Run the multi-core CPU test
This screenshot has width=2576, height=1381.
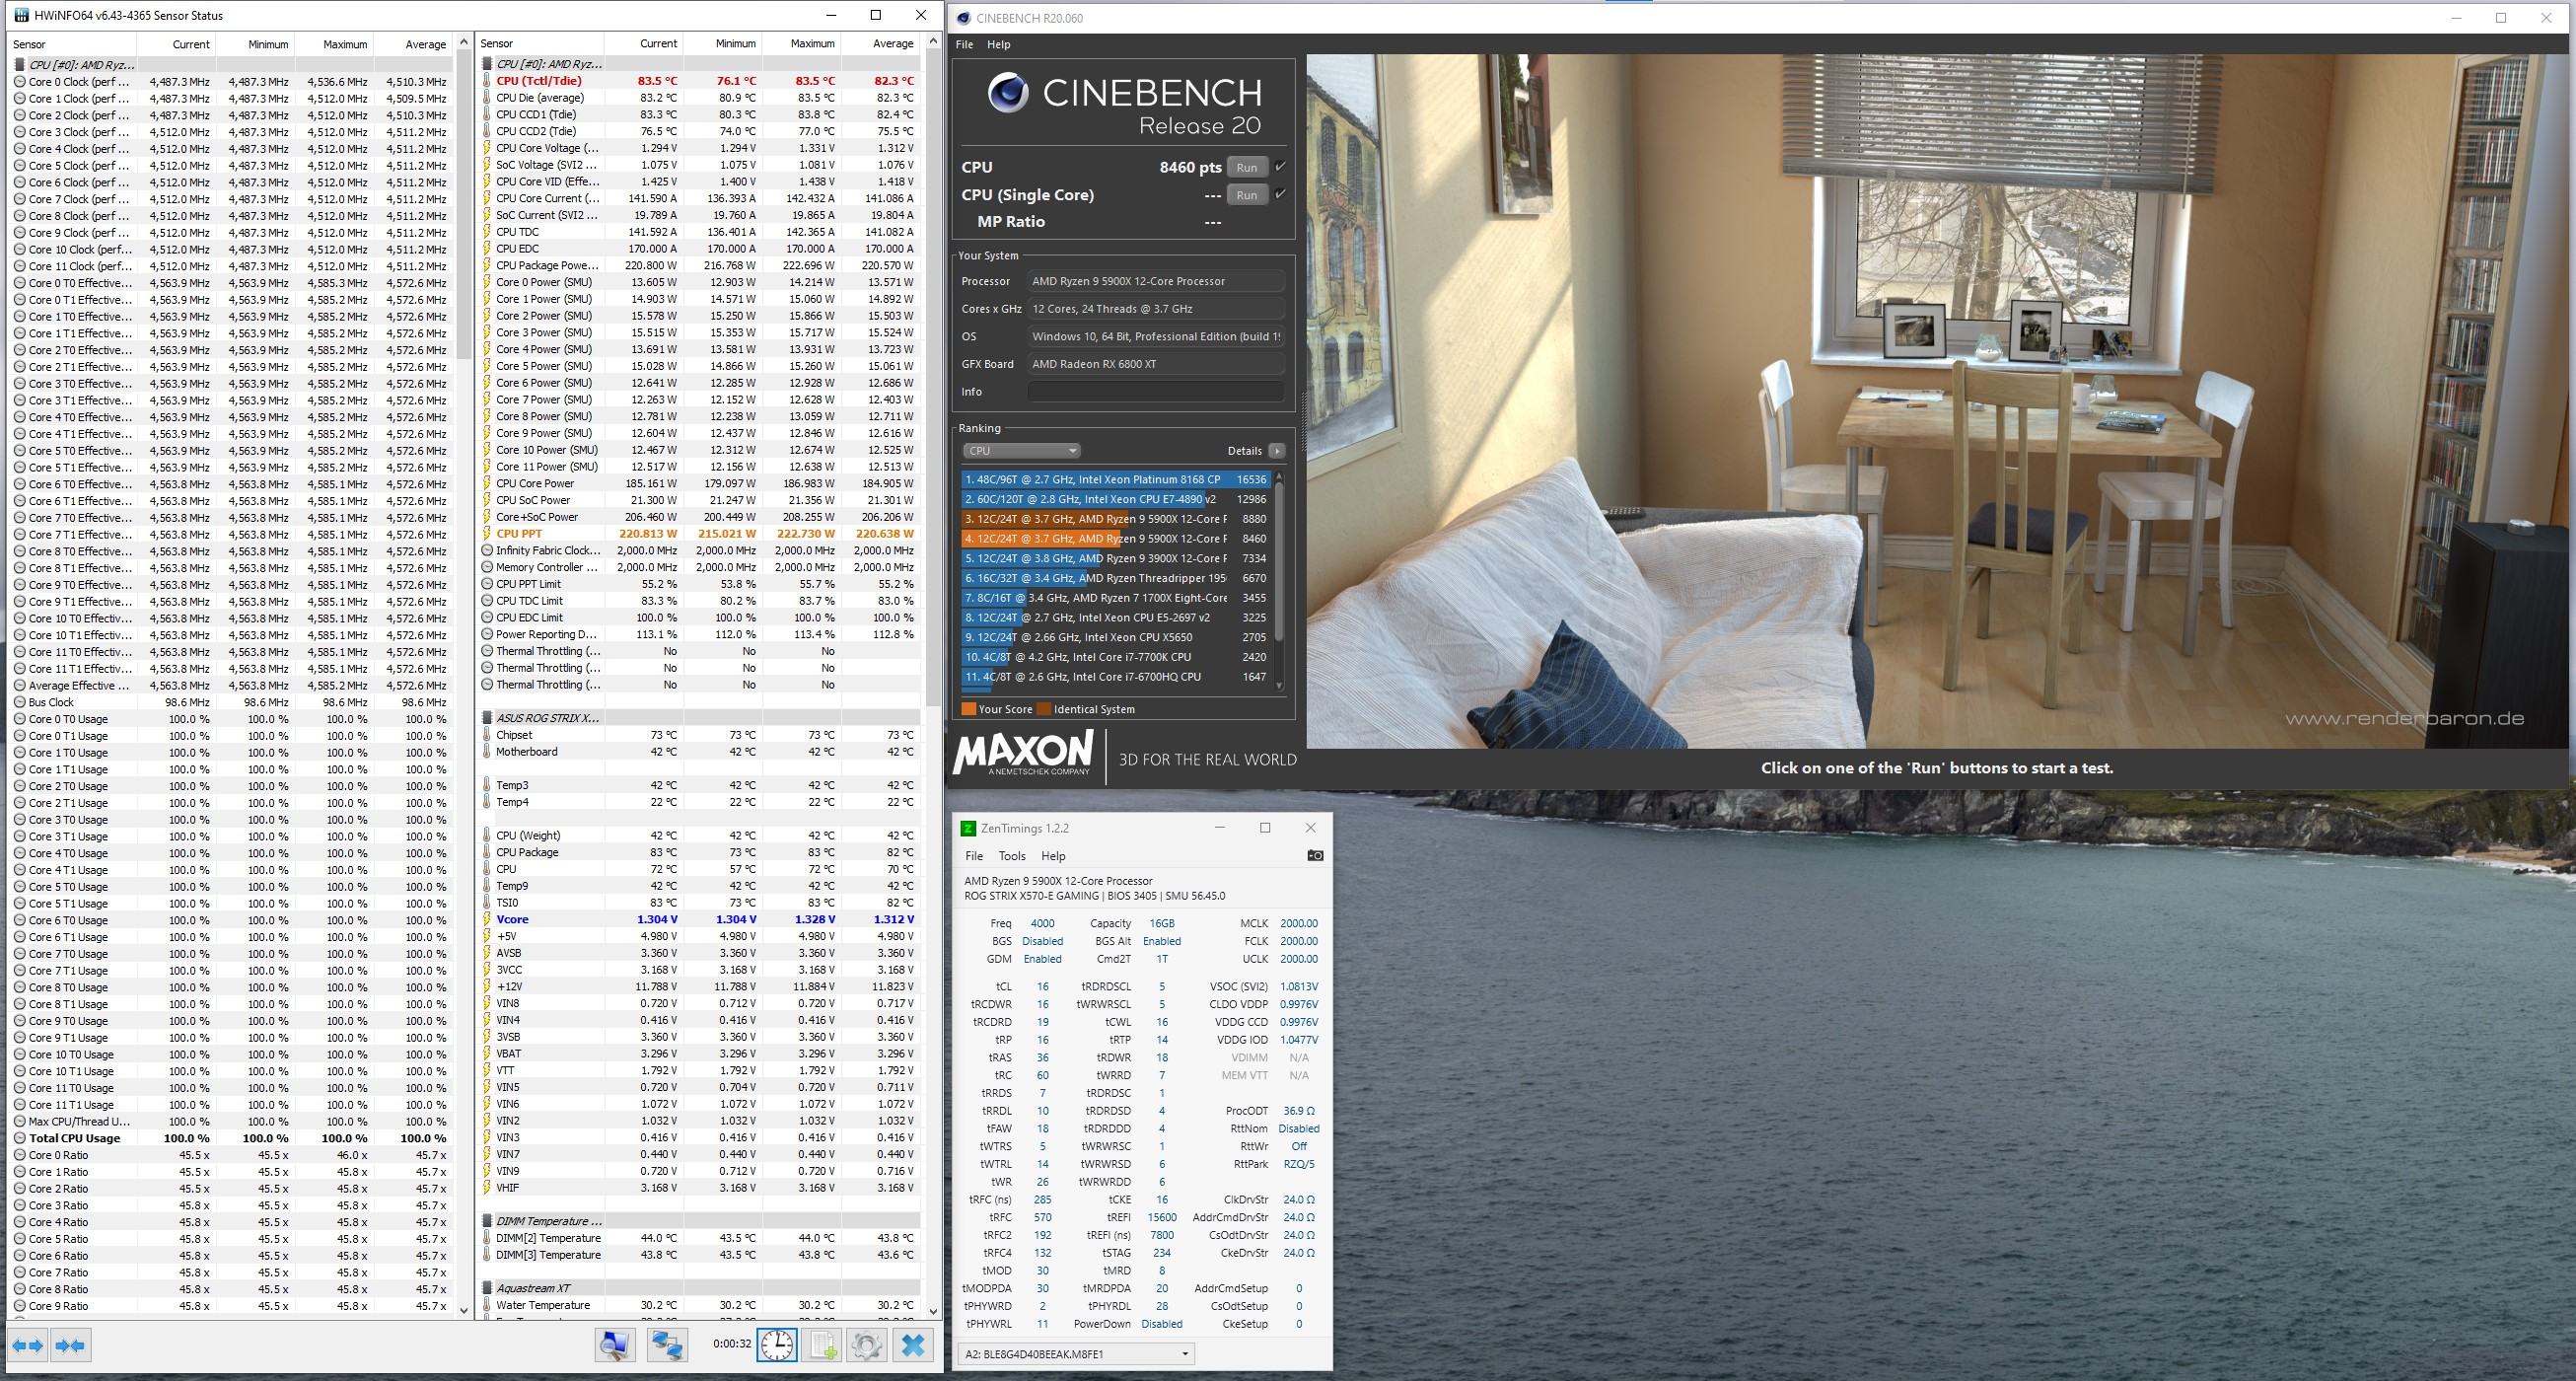1246,167
